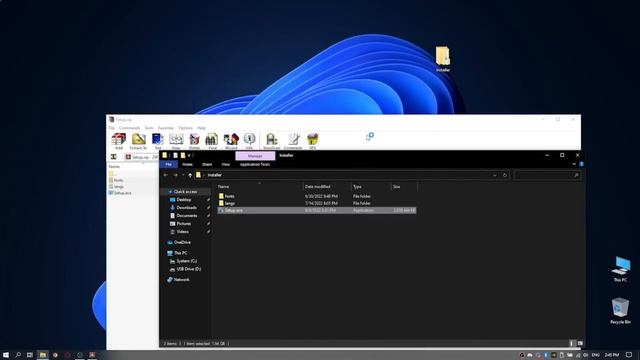Open the Quick Access Toolbar customize dropdown
The image size is (640, 360).
tap(189, 156)
